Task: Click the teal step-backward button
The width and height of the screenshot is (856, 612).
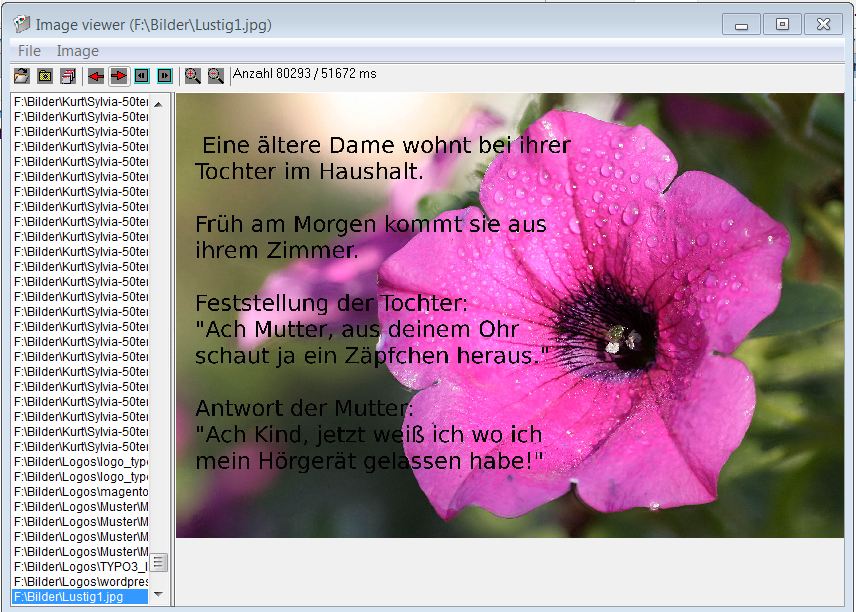Action: [142, 76]
